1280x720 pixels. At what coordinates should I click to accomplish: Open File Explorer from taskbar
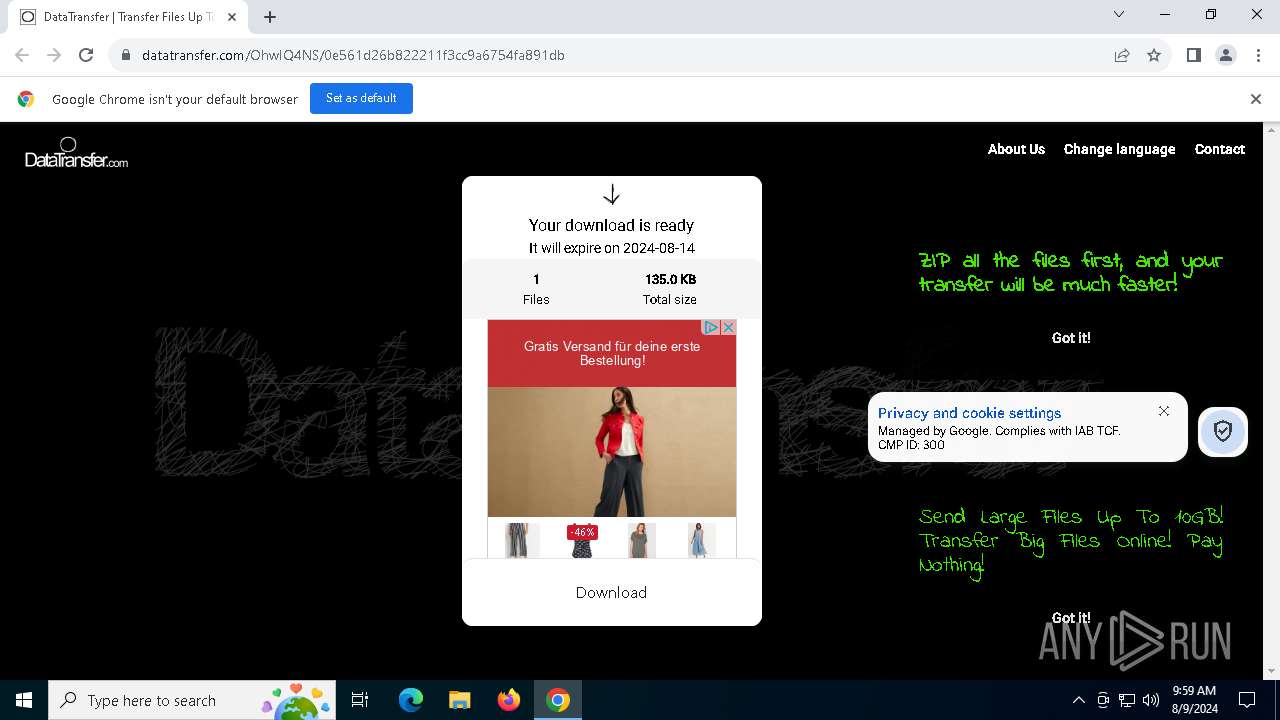click(x=460, y=700)
